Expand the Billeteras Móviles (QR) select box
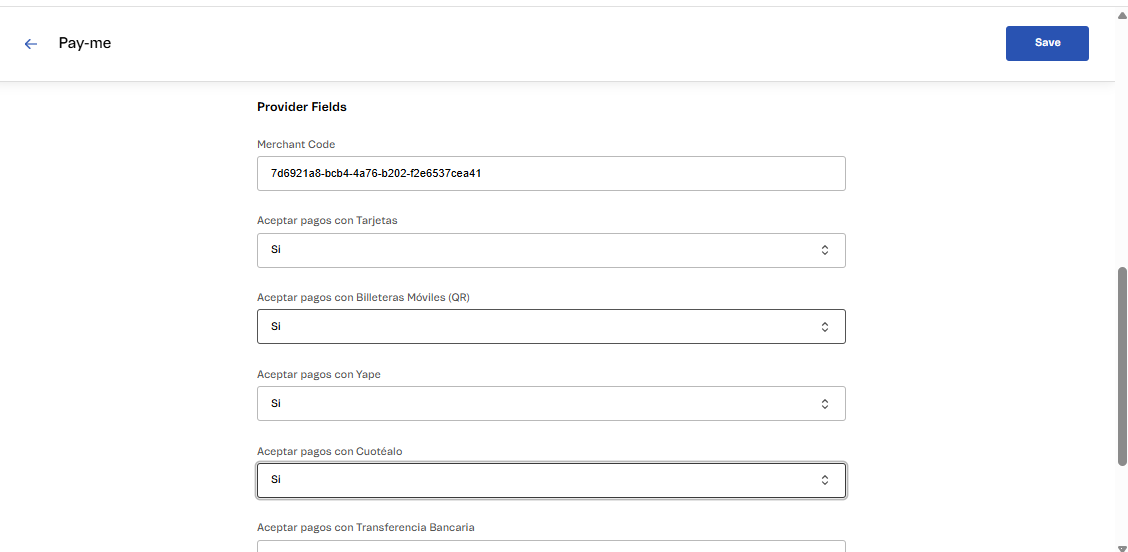The height and width of the screenshot is (552, 1128). [x=550, y=327]
